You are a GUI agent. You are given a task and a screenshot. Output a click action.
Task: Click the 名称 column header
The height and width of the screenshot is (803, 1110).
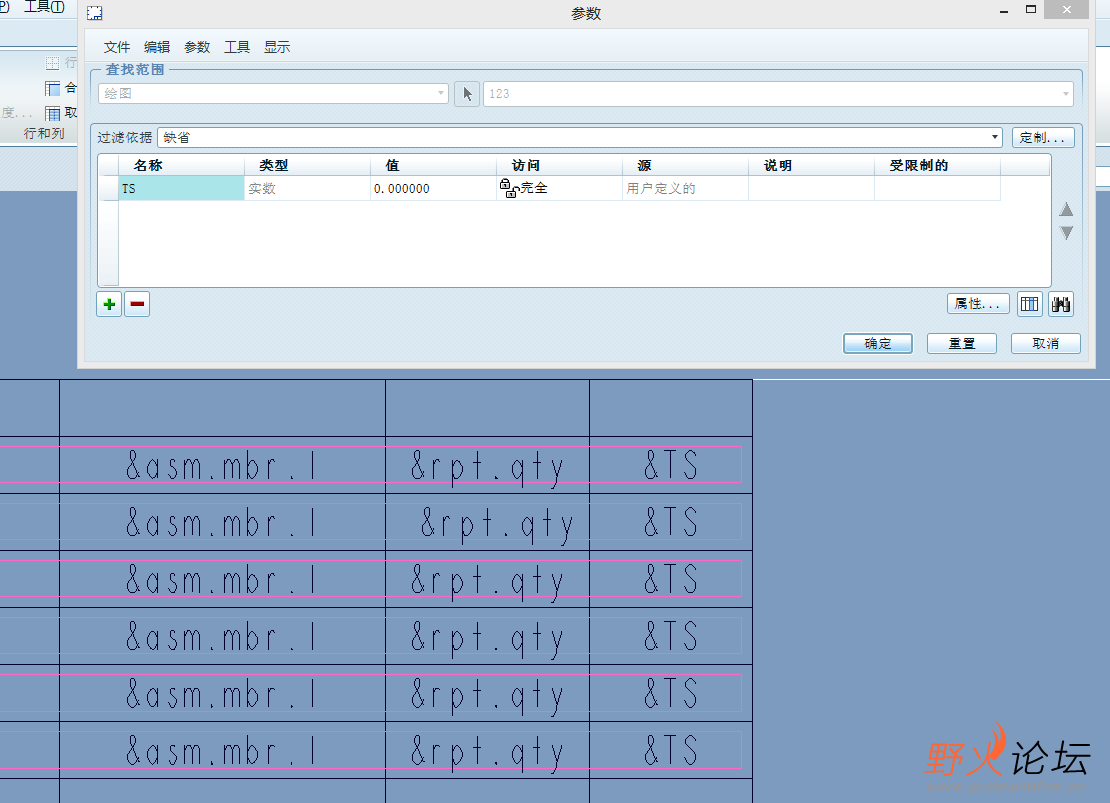click(181, 165)
